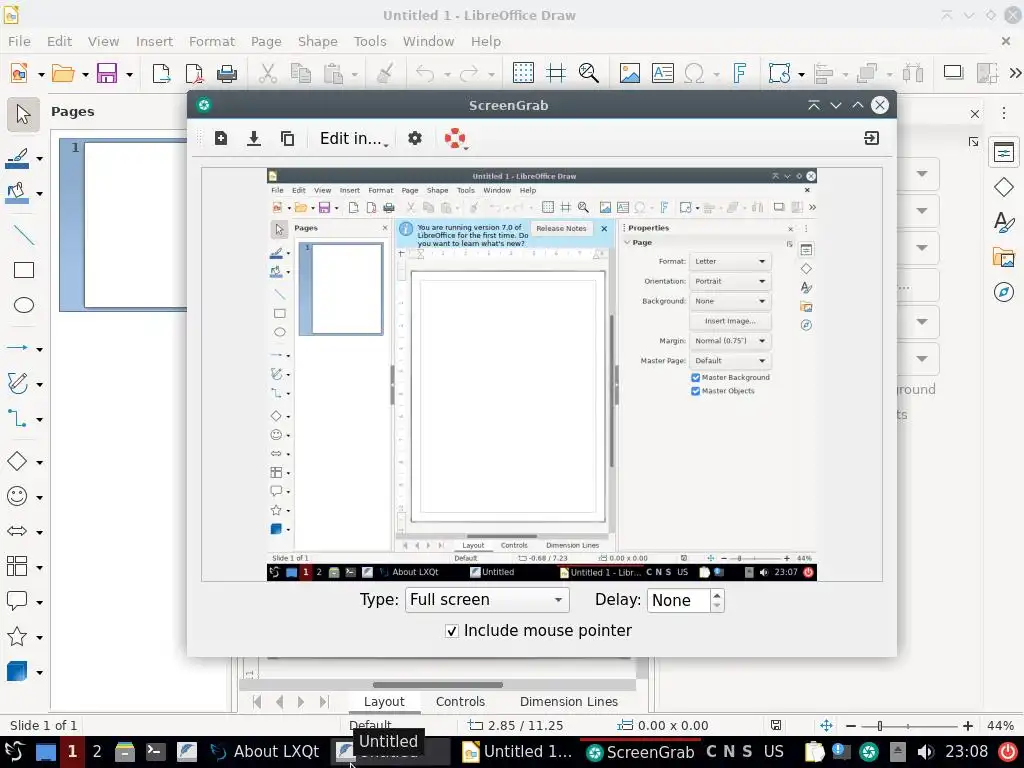Image resolution: width=1024 pixels, height=768 pixels.
Task: Switch to the Layout layer tab
Action: (383, 701)
